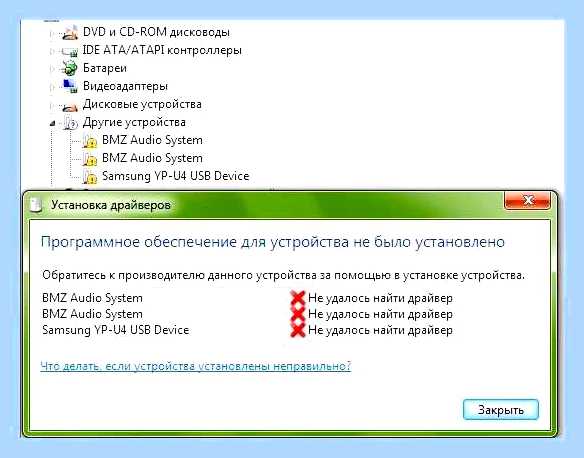Select Видеоадаптеры tree item

pos(125,86)
